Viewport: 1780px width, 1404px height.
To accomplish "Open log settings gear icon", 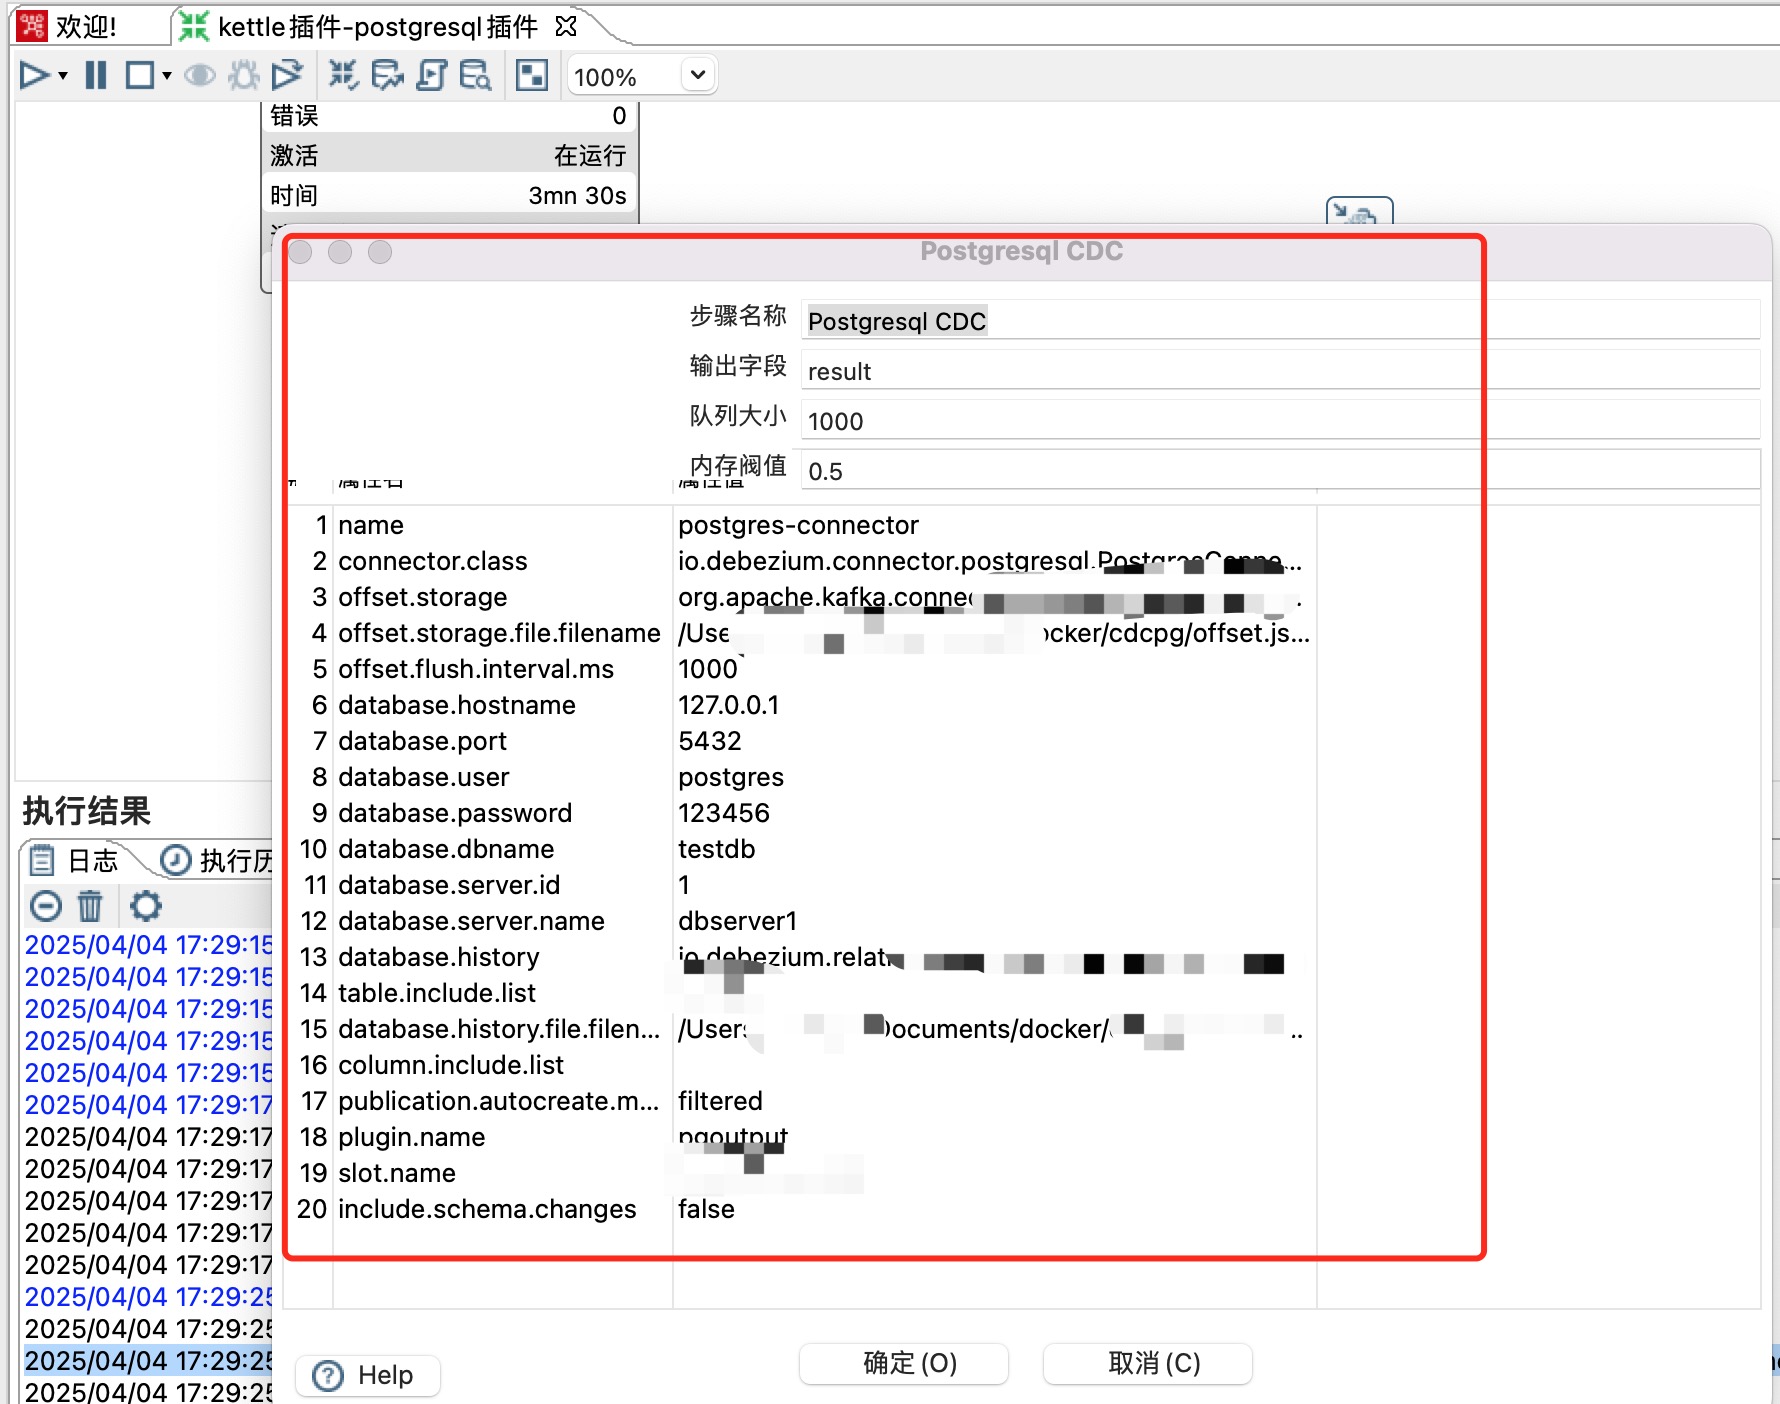I will 146,906.
